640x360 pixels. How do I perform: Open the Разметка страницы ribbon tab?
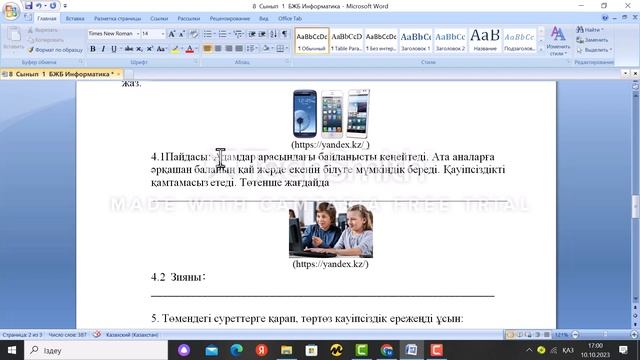(117, 18)
